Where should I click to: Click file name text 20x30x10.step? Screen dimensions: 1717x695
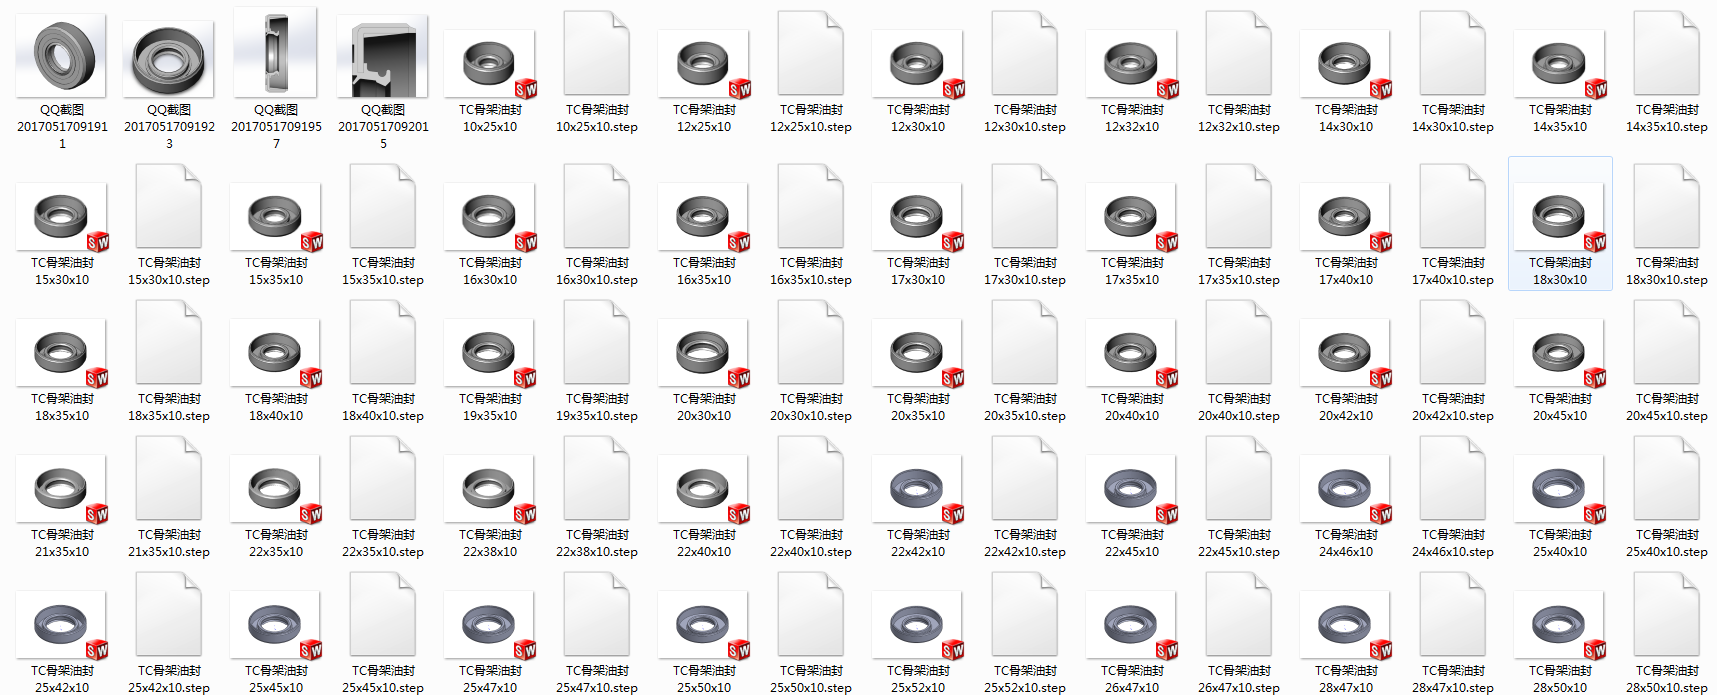[x=811, y=416]
